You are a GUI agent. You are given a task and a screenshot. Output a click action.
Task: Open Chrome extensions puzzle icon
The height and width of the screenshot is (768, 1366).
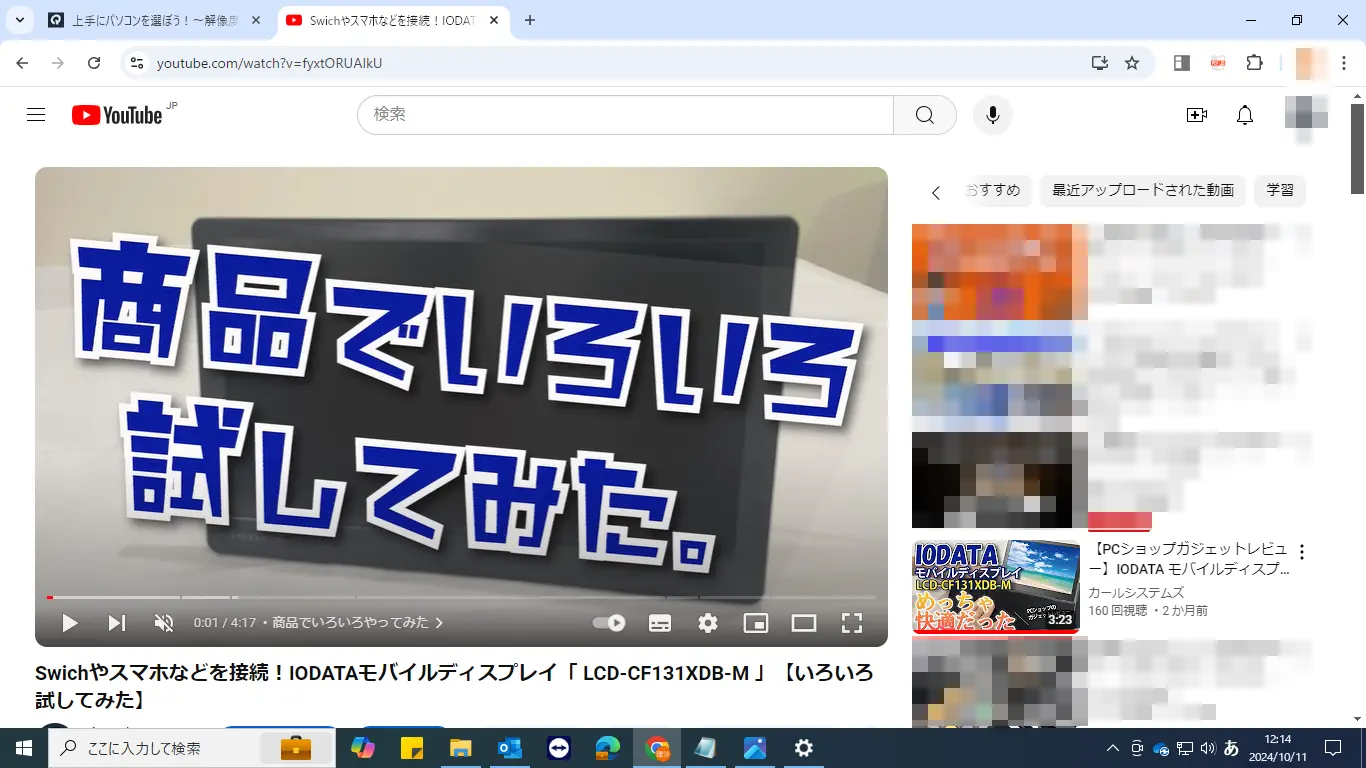1255,63
